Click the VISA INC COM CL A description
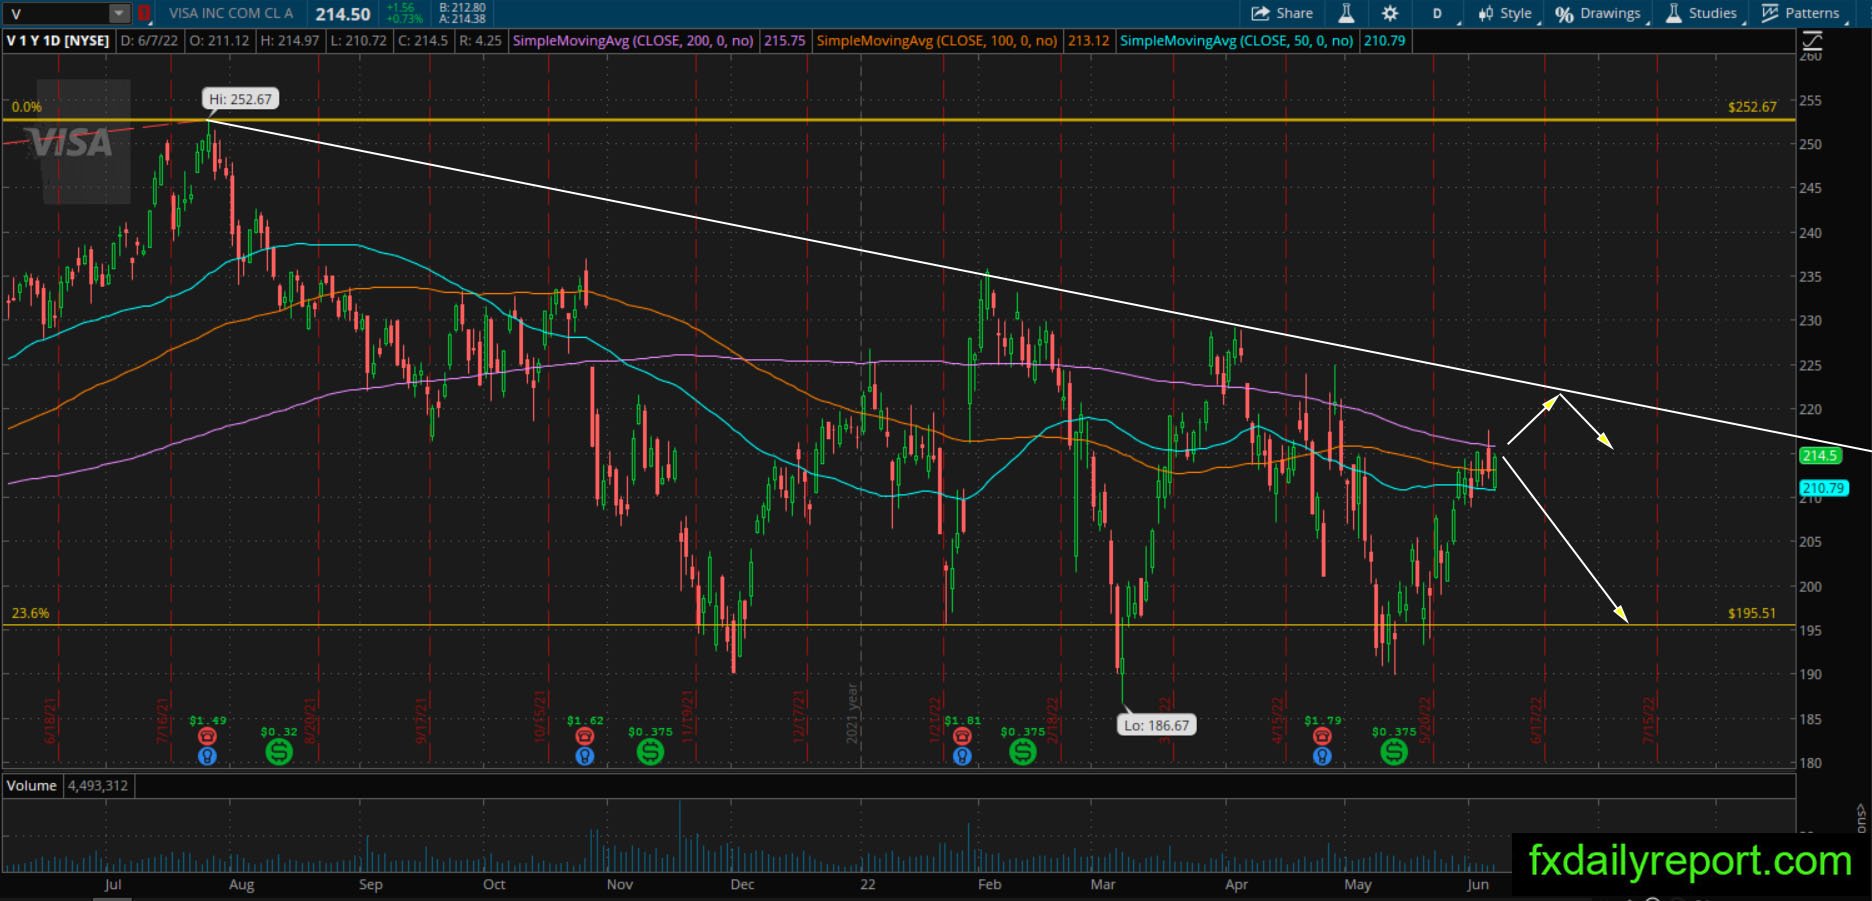Screen dimensions: 1872x901 pos(231,13)
